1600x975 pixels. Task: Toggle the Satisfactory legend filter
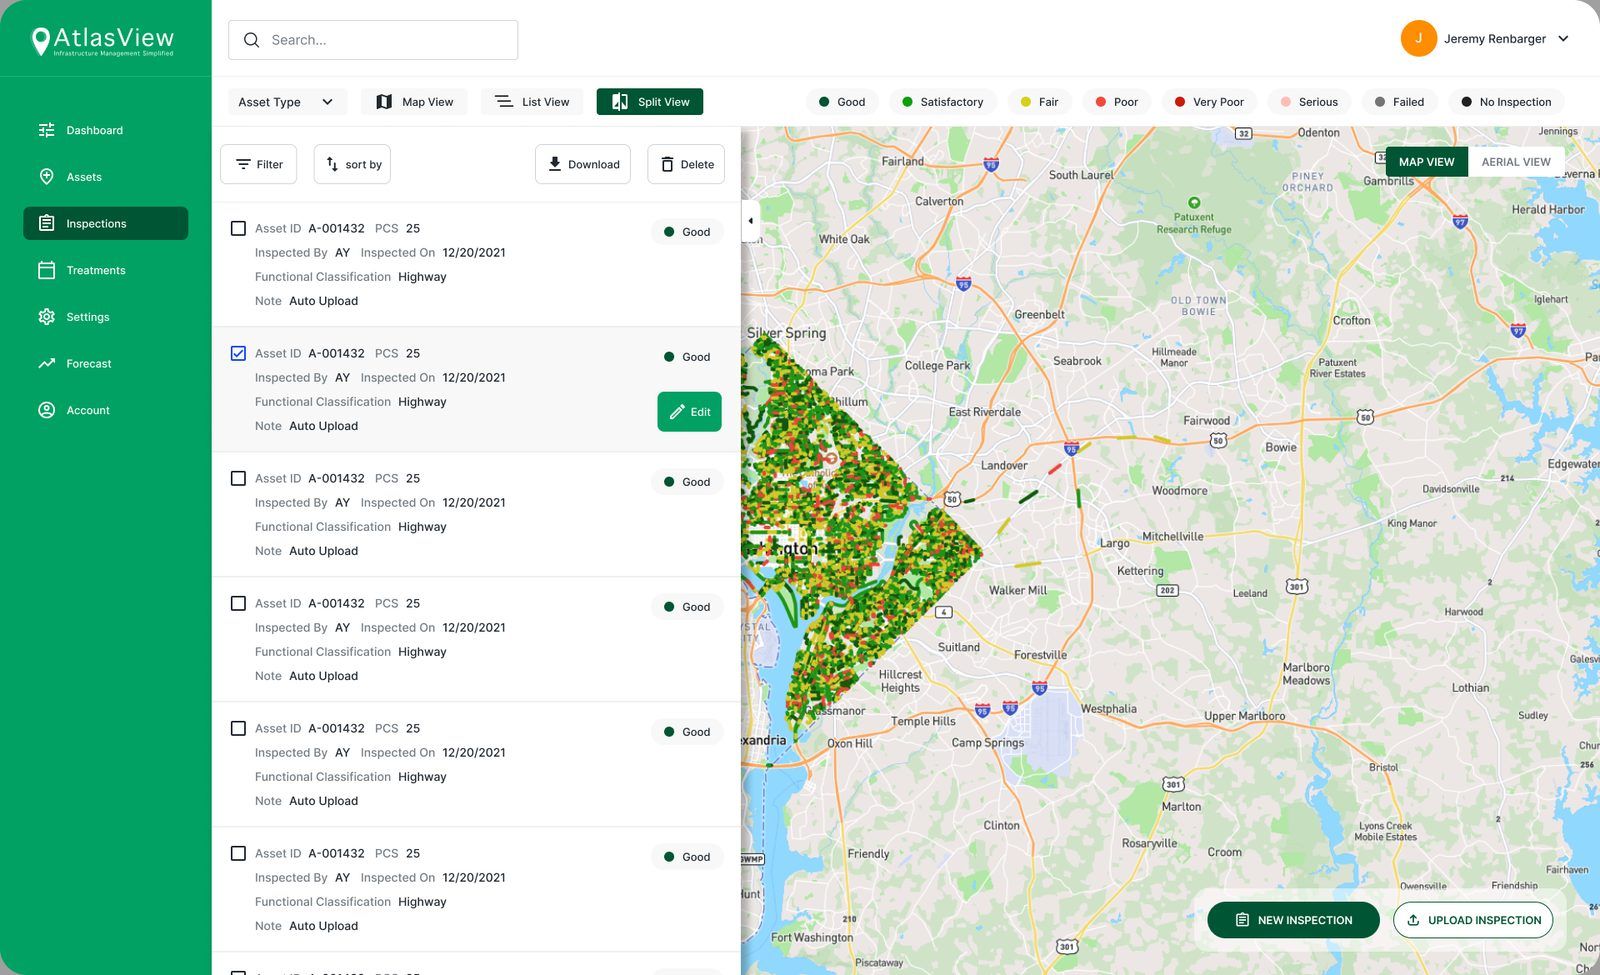942,102
